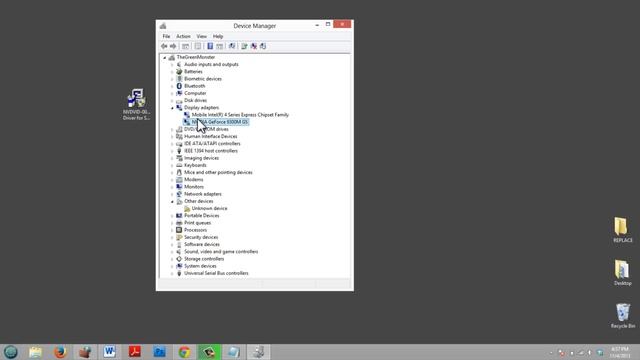Open Adobe Reader from the taskbar

click(x=135, y=352)
